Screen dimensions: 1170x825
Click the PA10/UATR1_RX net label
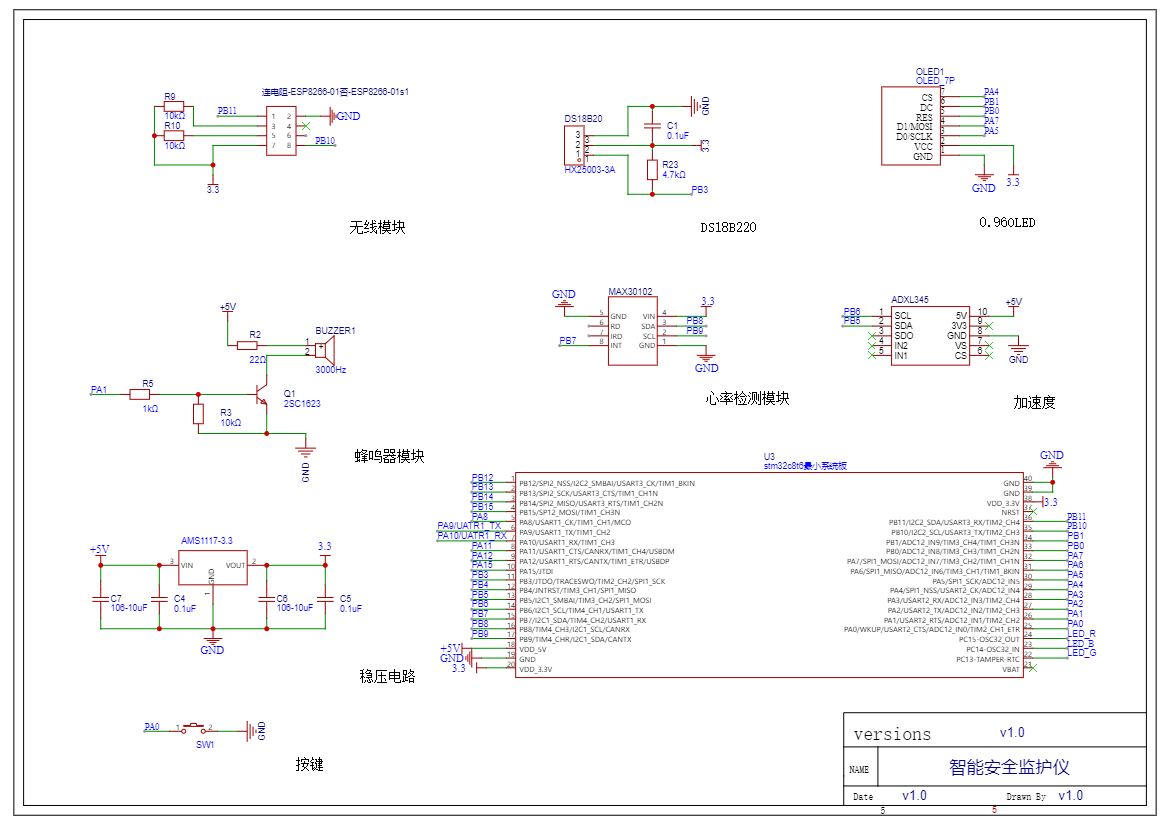[472, 536]
